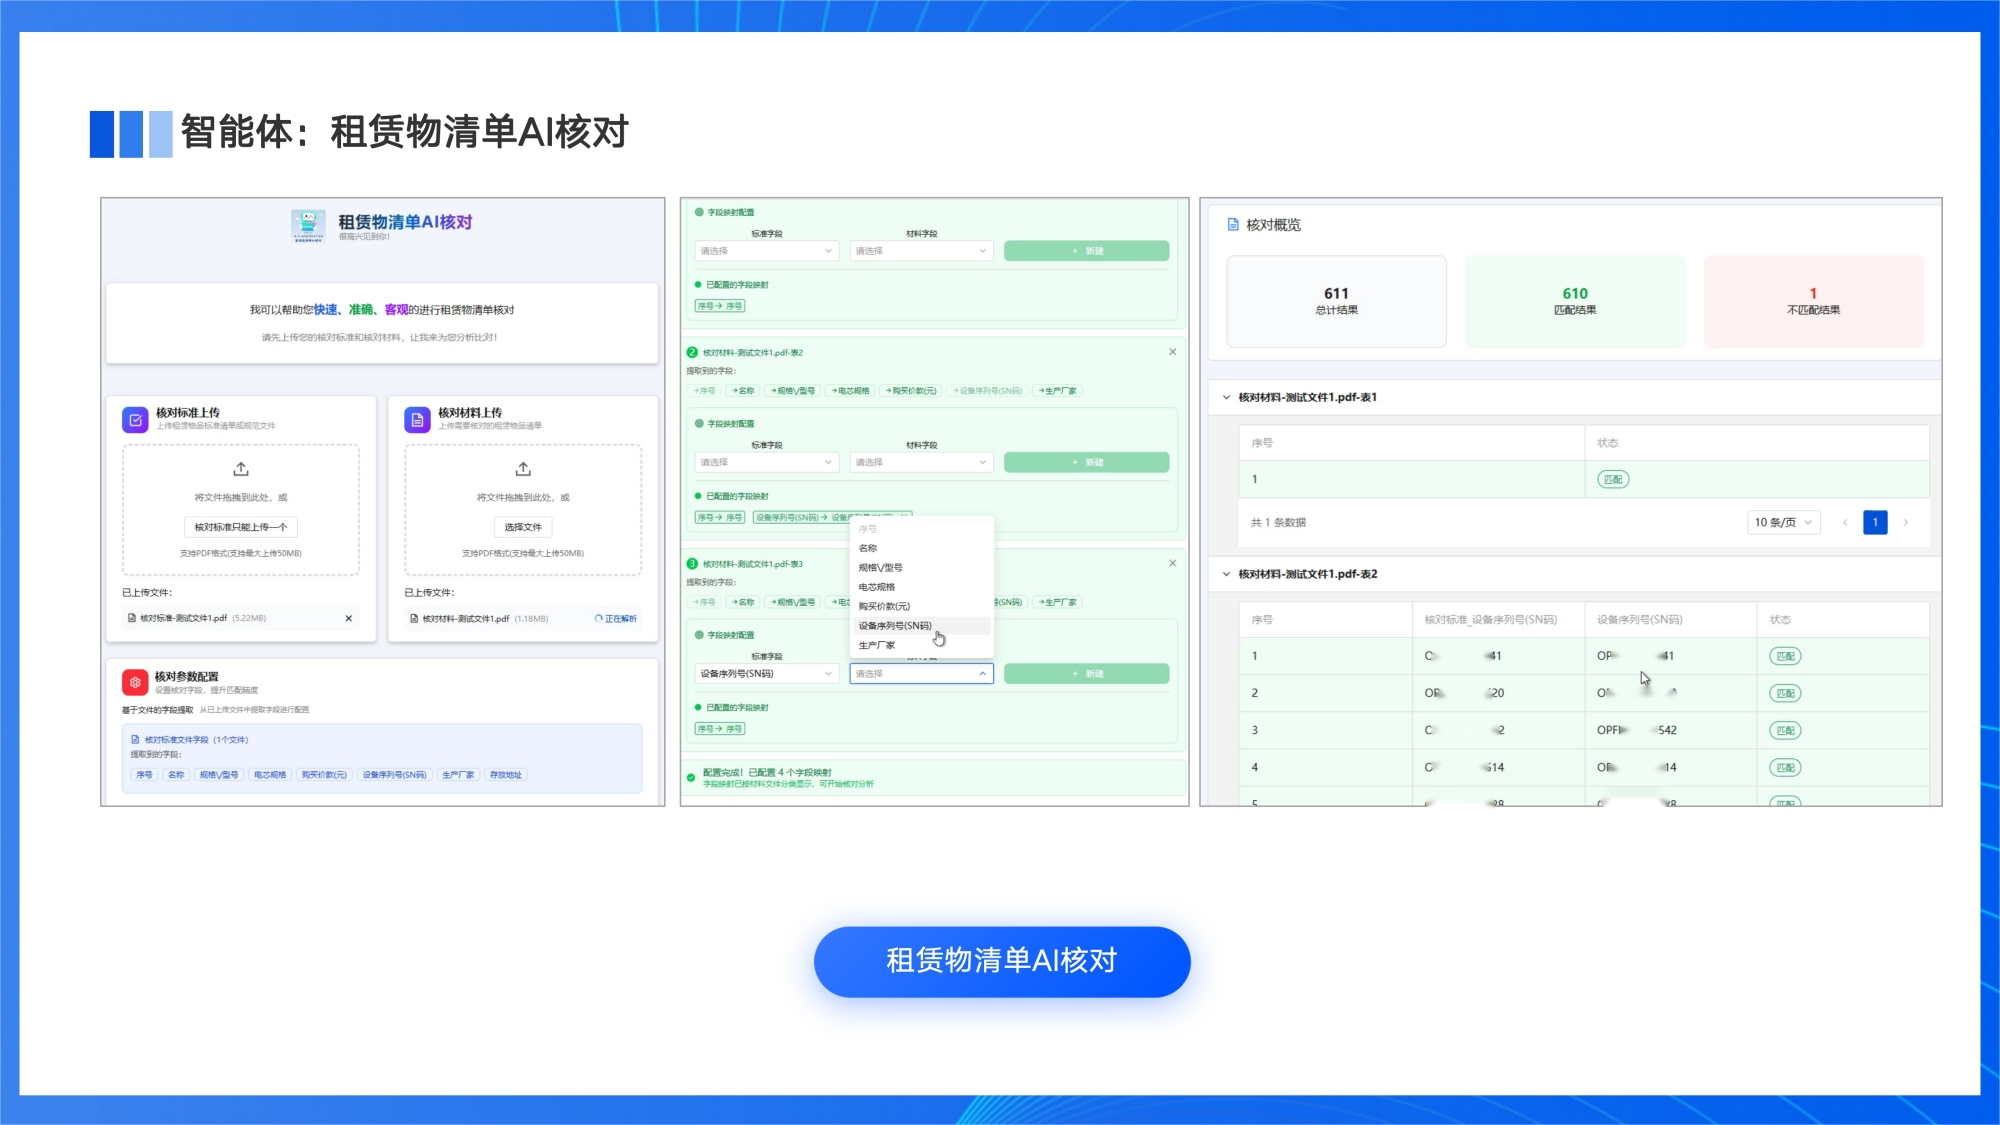Screen dimensions: 2000x1125
Task: Click the 选择文件 button
Action: pyautogui.click(x=523, y=527)
